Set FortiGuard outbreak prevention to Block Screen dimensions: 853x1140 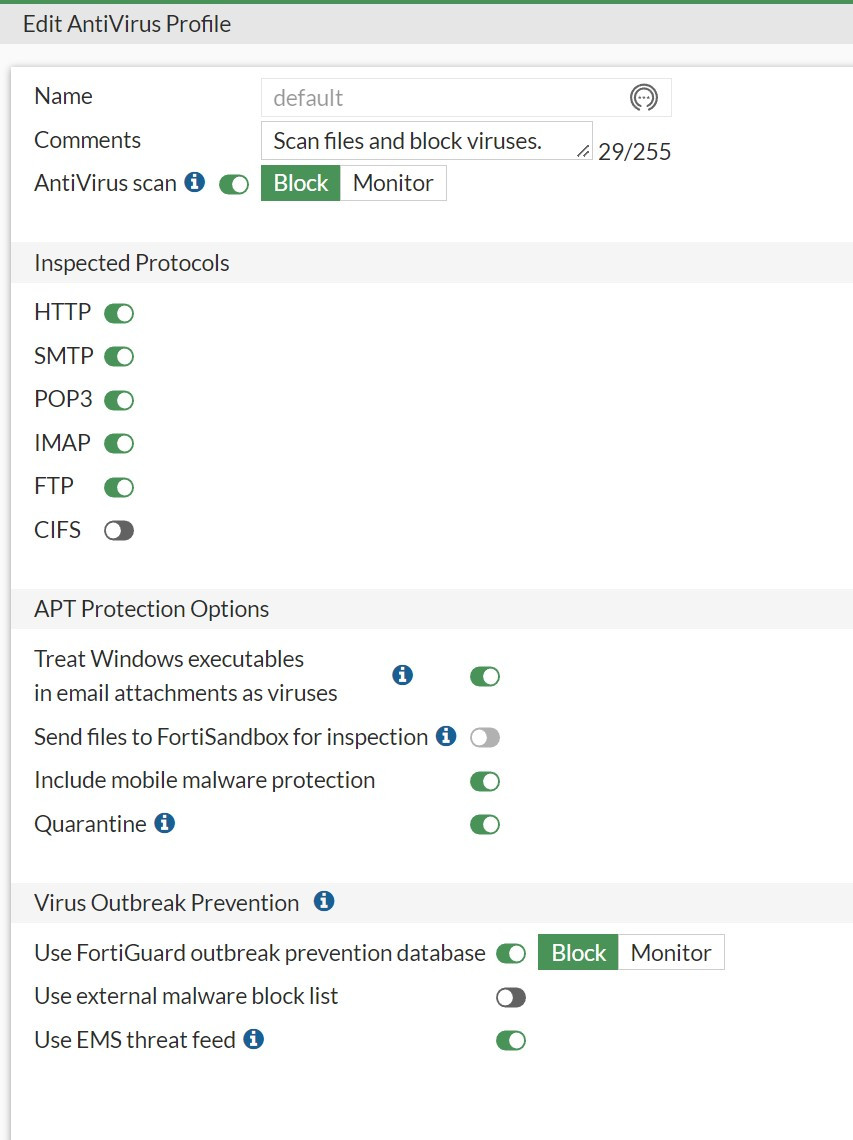point(579,953)
